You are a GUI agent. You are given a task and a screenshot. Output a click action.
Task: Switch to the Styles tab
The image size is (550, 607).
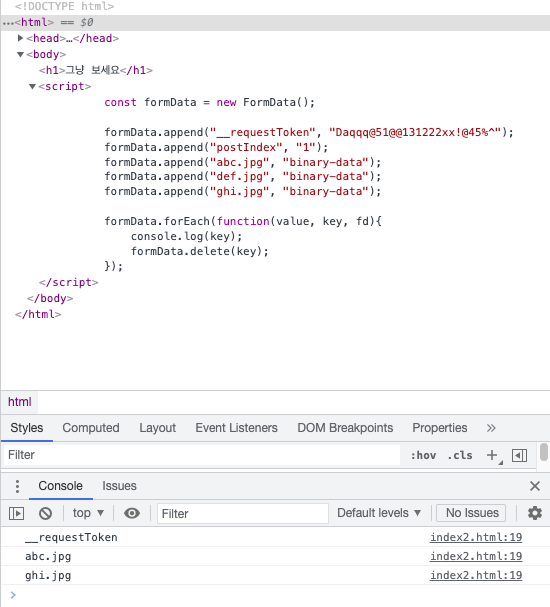27,428
